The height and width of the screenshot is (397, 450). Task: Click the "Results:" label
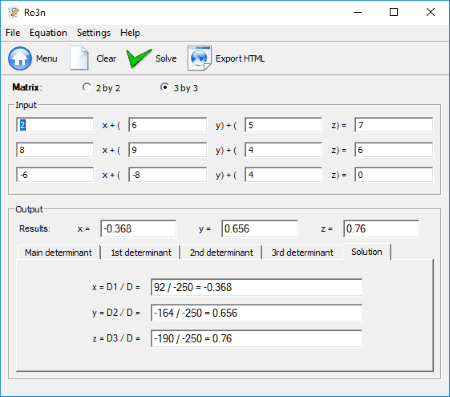(35, 229)
